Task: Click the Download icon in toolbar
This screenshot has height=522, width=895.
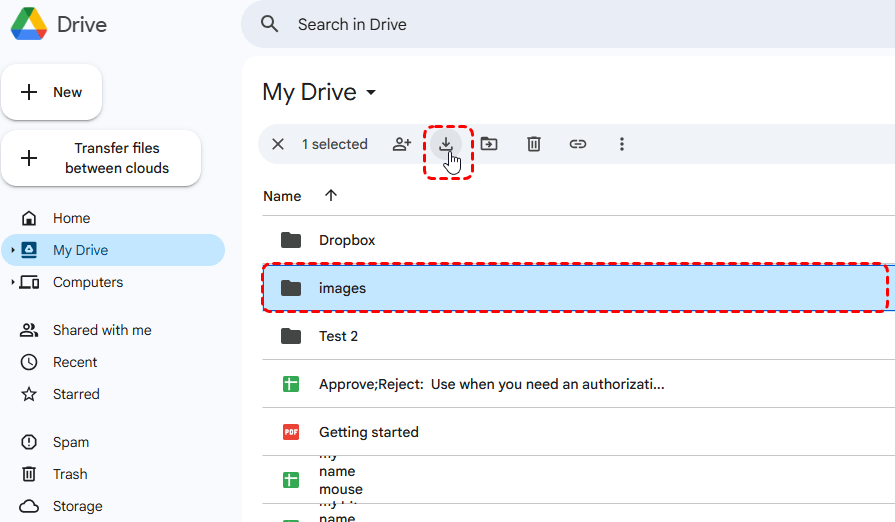Action: (446, 144)
